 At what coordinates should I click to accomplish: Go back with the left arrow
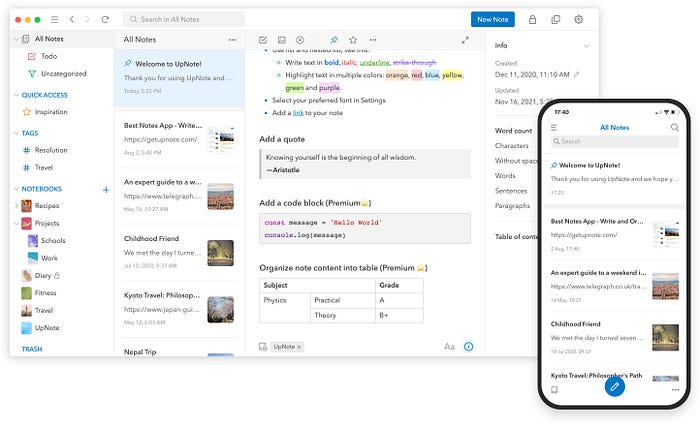pos(72,19)
